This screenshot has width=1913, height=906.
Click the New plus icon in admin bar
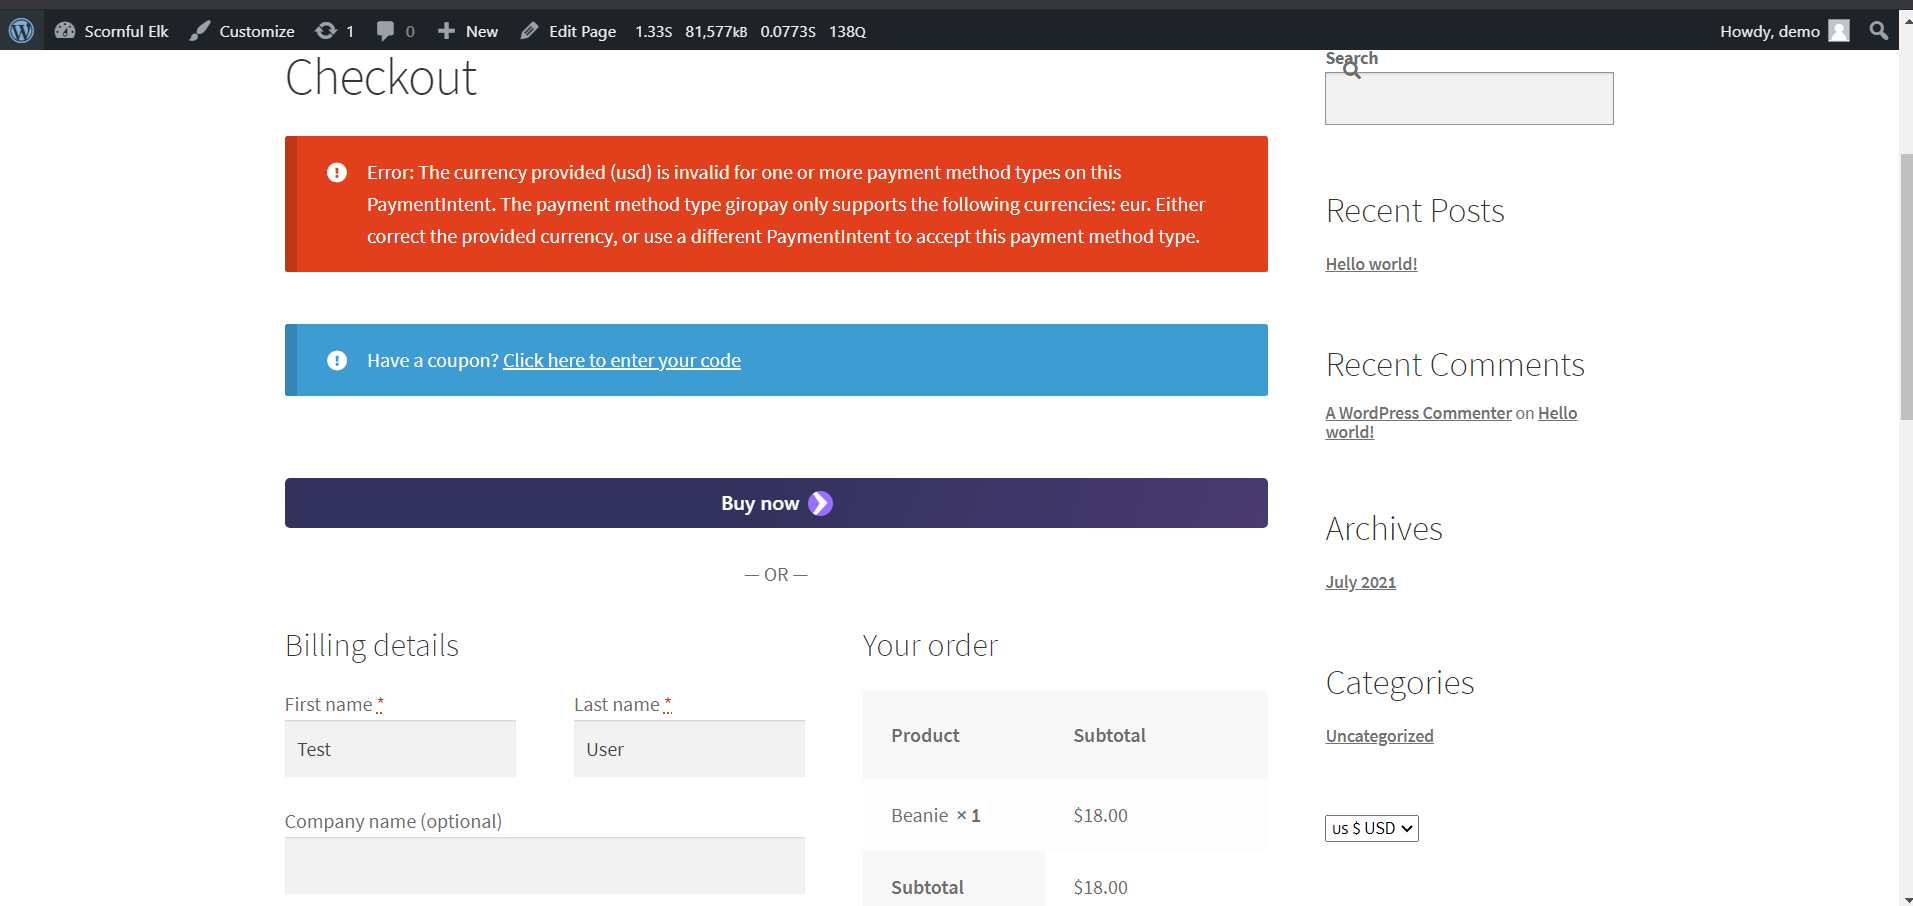447,30
